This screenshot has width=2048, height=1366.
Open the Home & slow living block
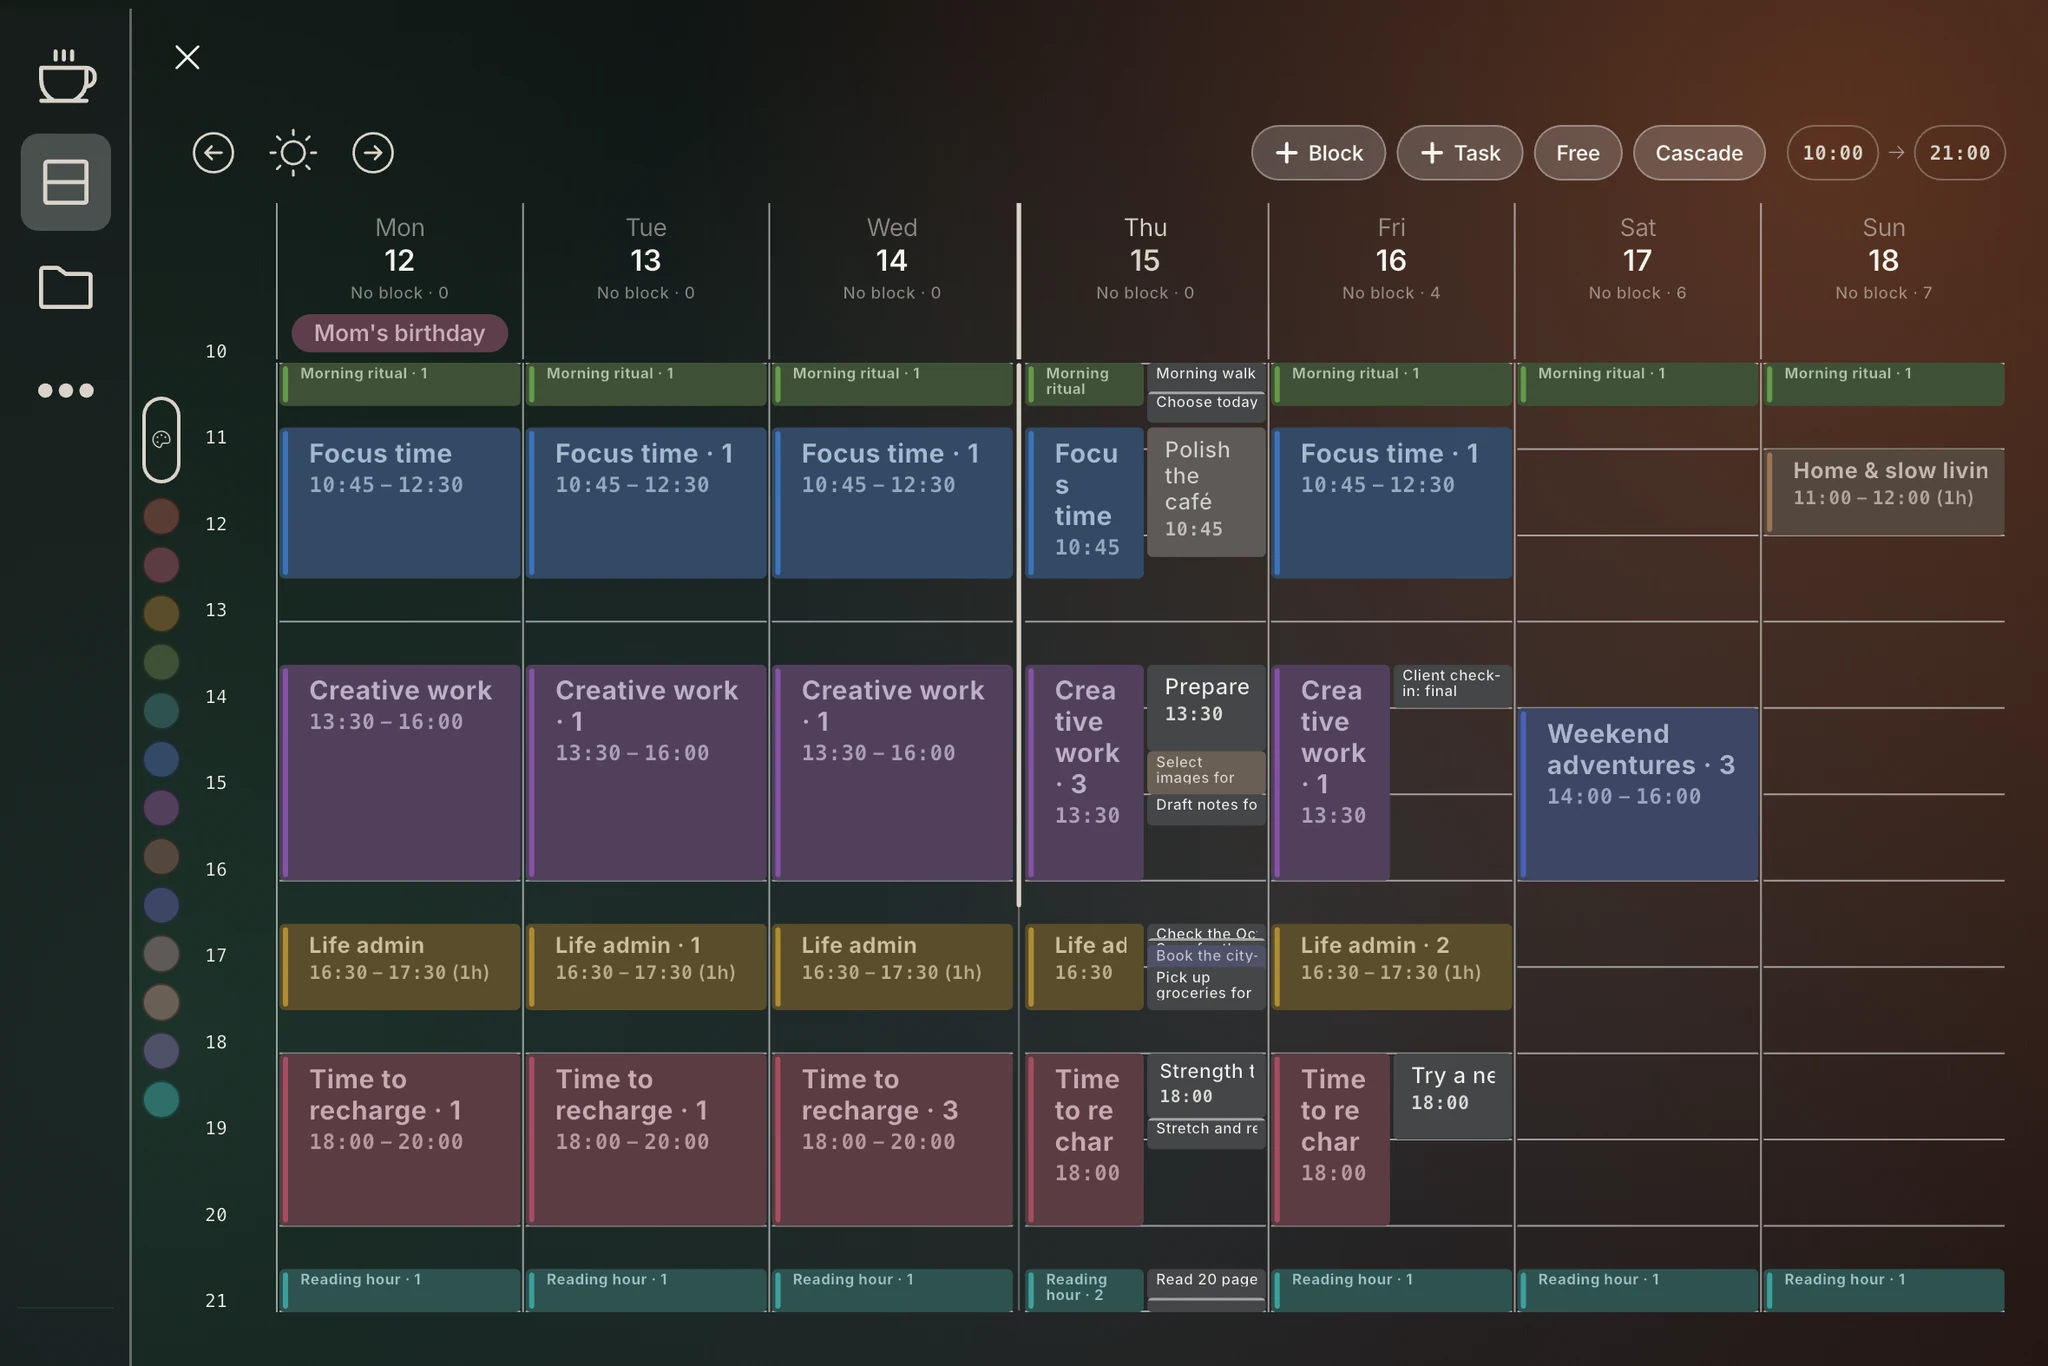pyautogui.click(x=1884, y=492)
